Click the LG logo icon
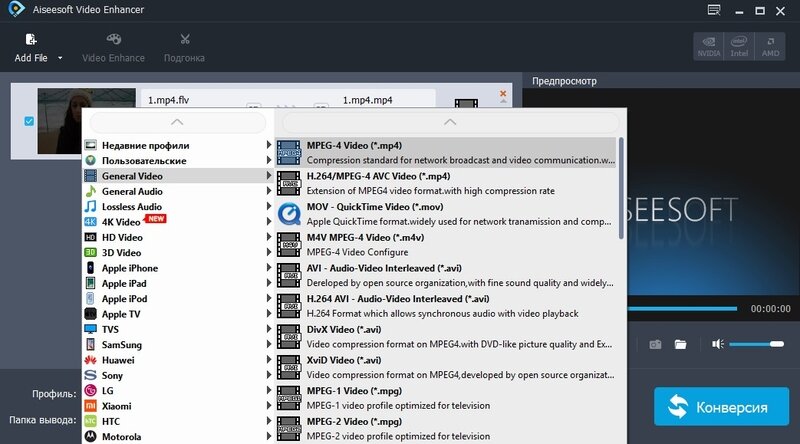800x444 pixels. tap(90, 390)
